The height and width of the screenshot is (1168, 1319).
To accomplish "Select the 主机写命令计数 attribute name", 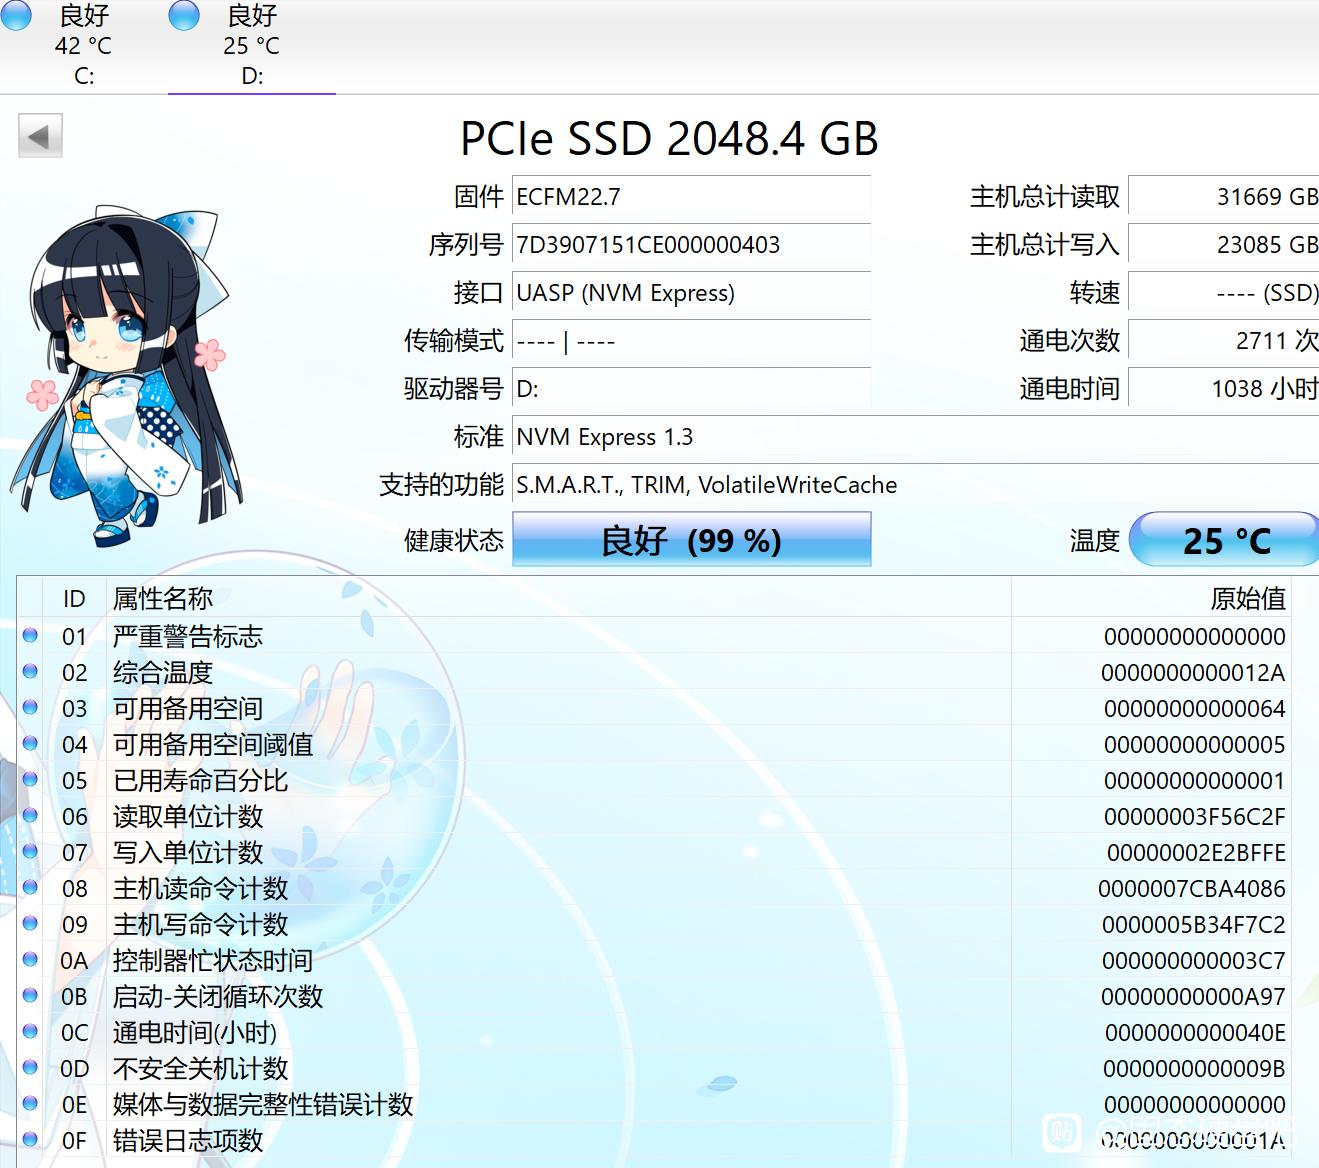I will coord(200,924).
